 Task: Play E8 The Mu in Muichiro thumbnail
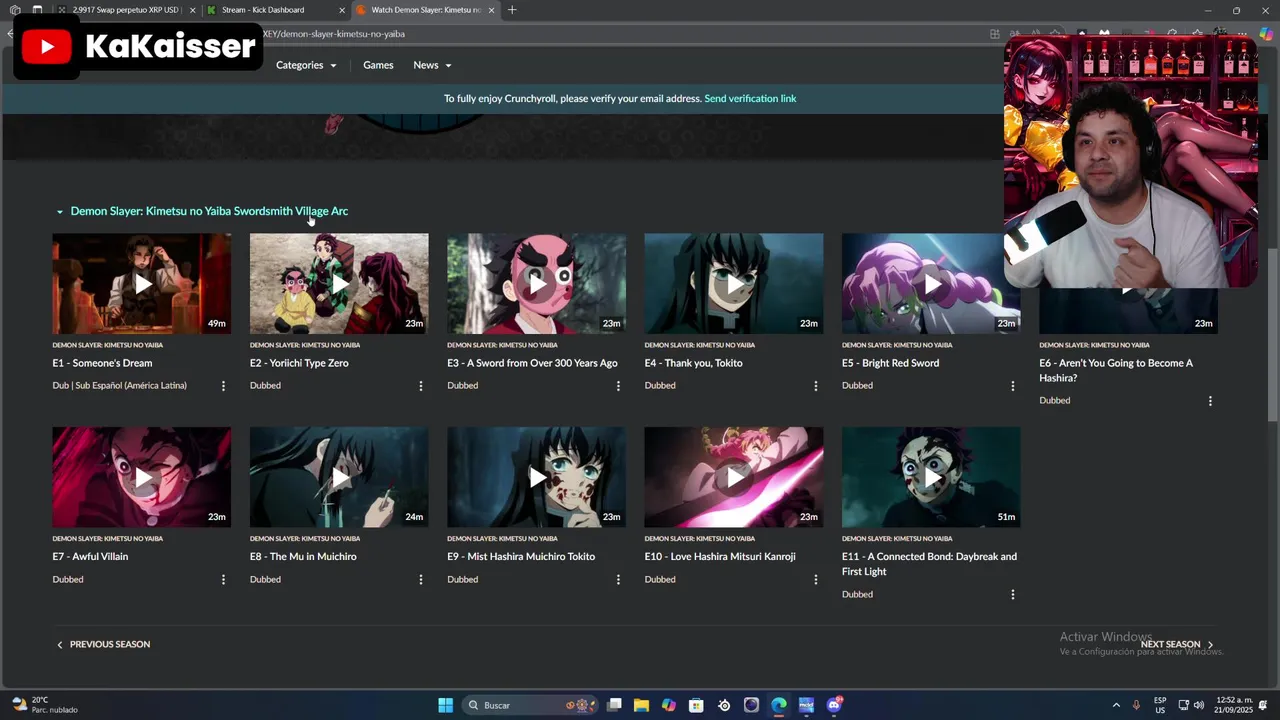(339, 477)
